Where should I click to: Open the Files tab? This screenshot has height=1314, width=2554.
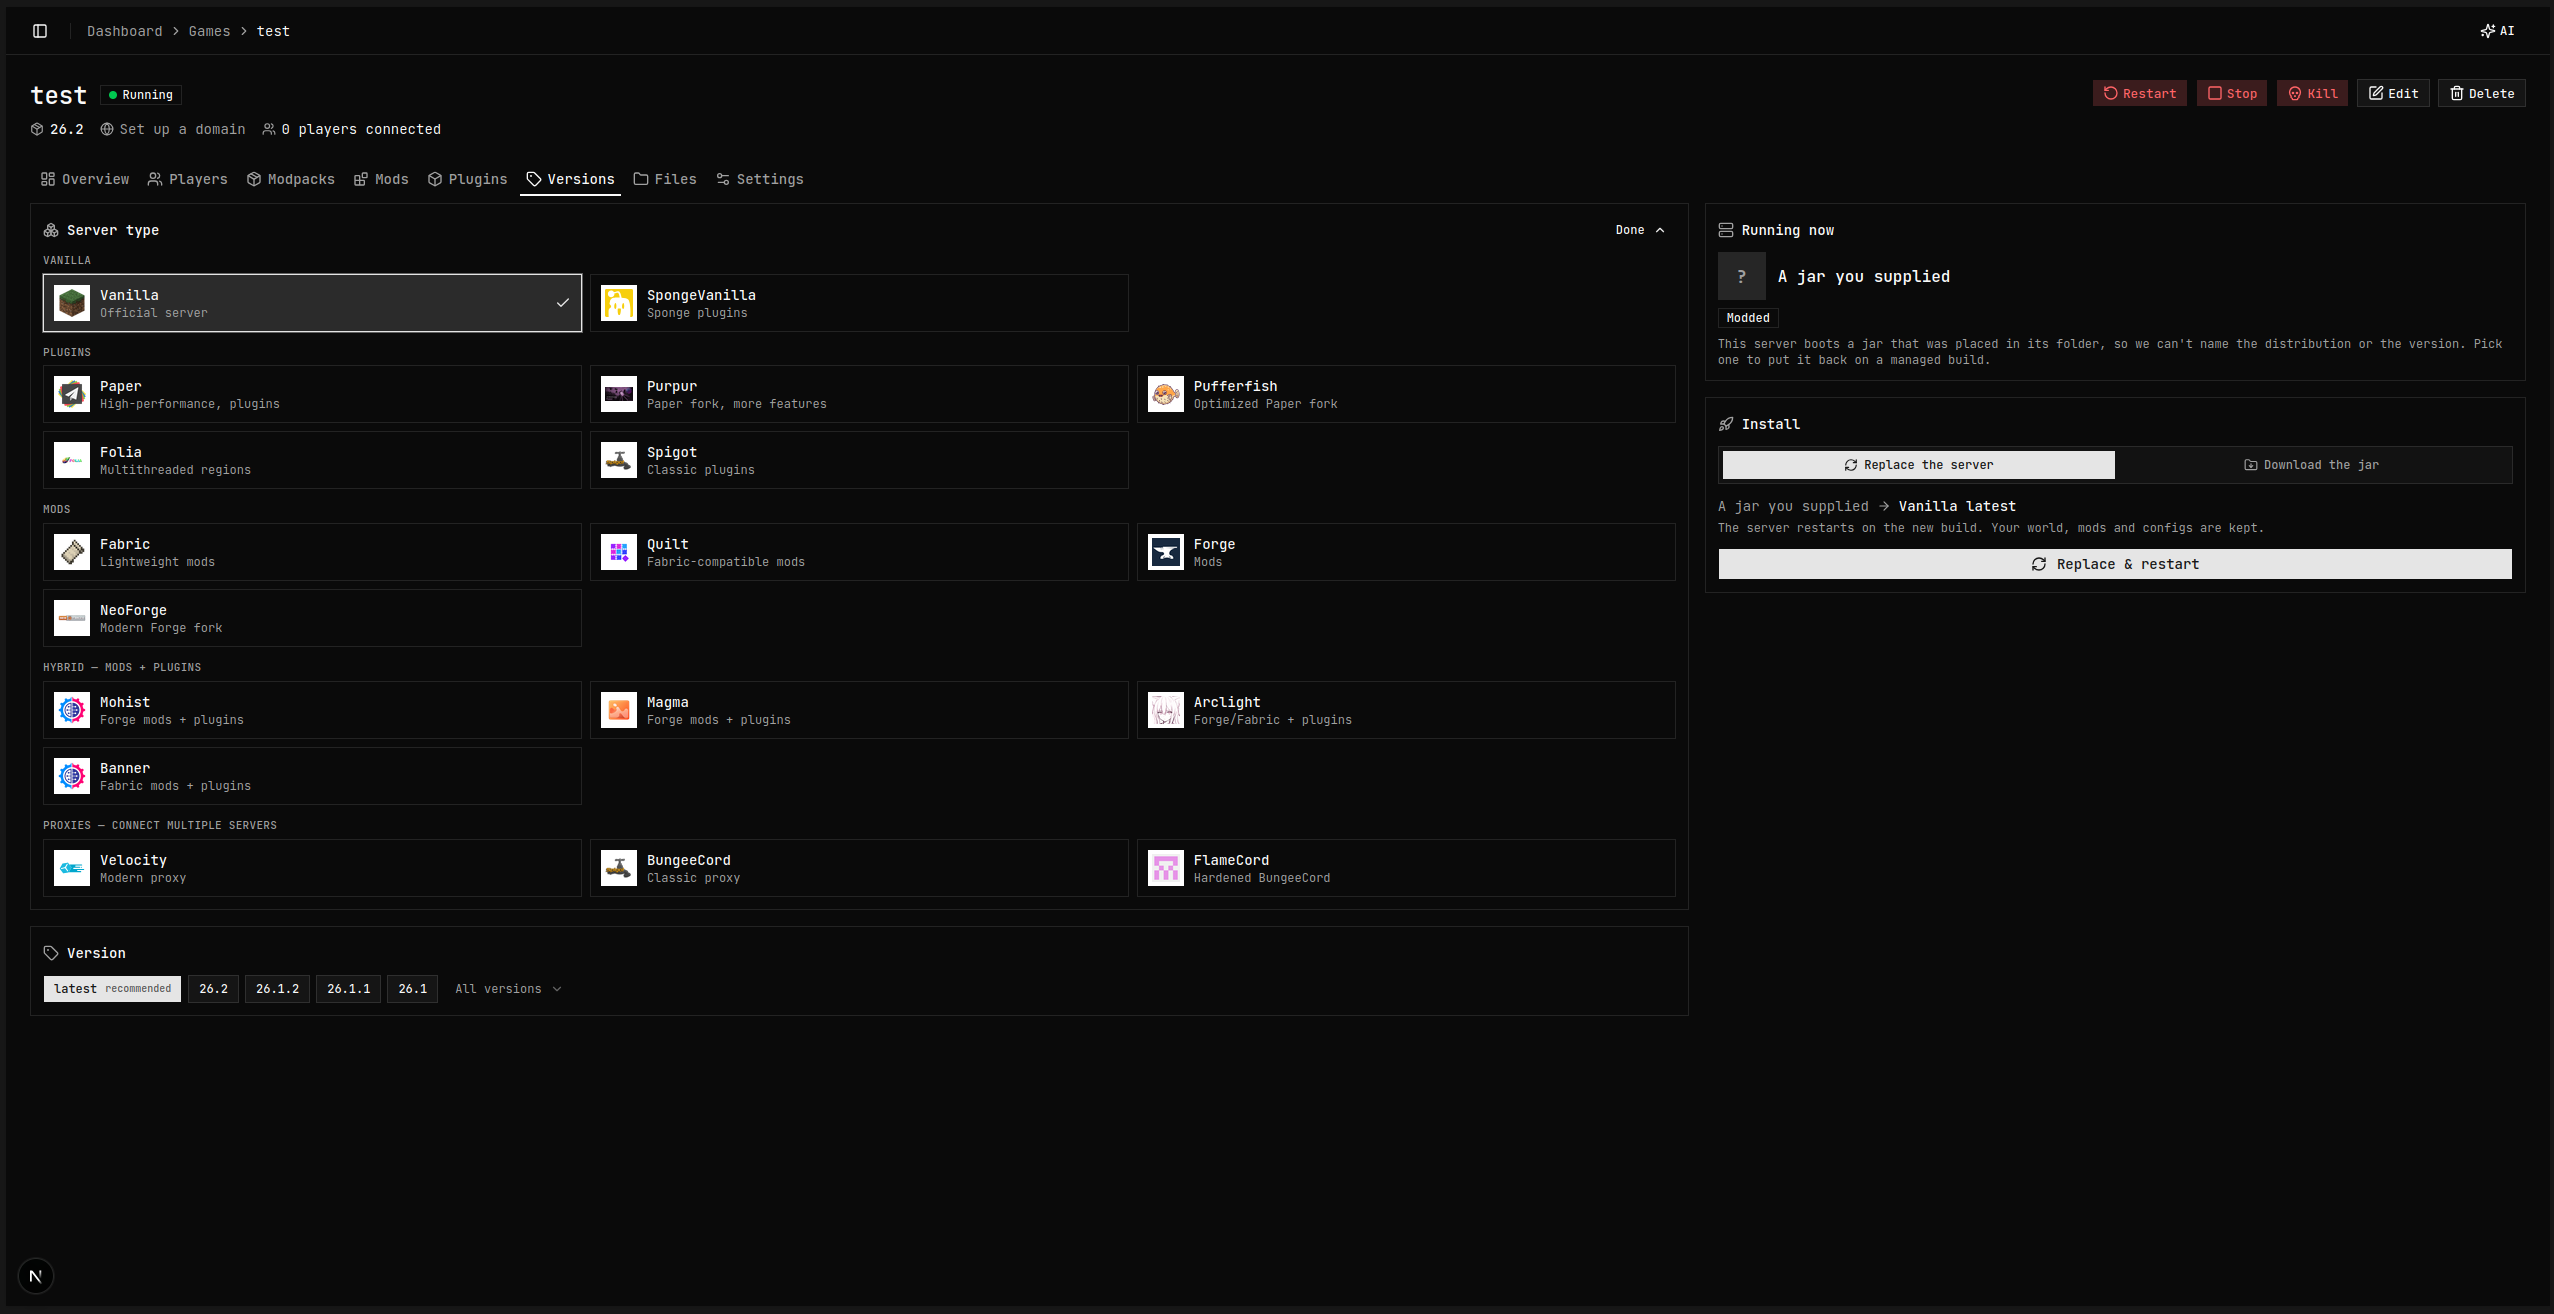coord(665,179)
